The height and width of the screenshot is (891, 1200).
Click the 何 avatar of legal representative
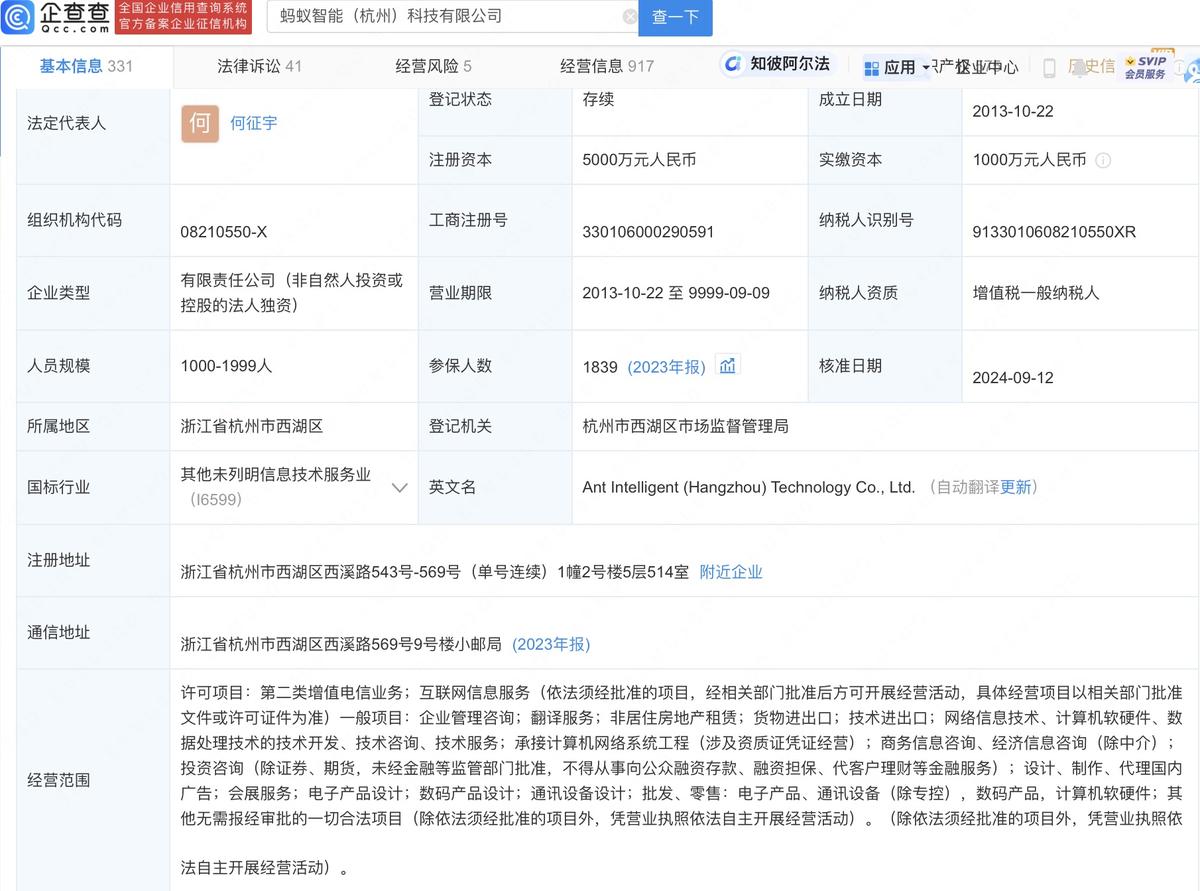[200, 123]
